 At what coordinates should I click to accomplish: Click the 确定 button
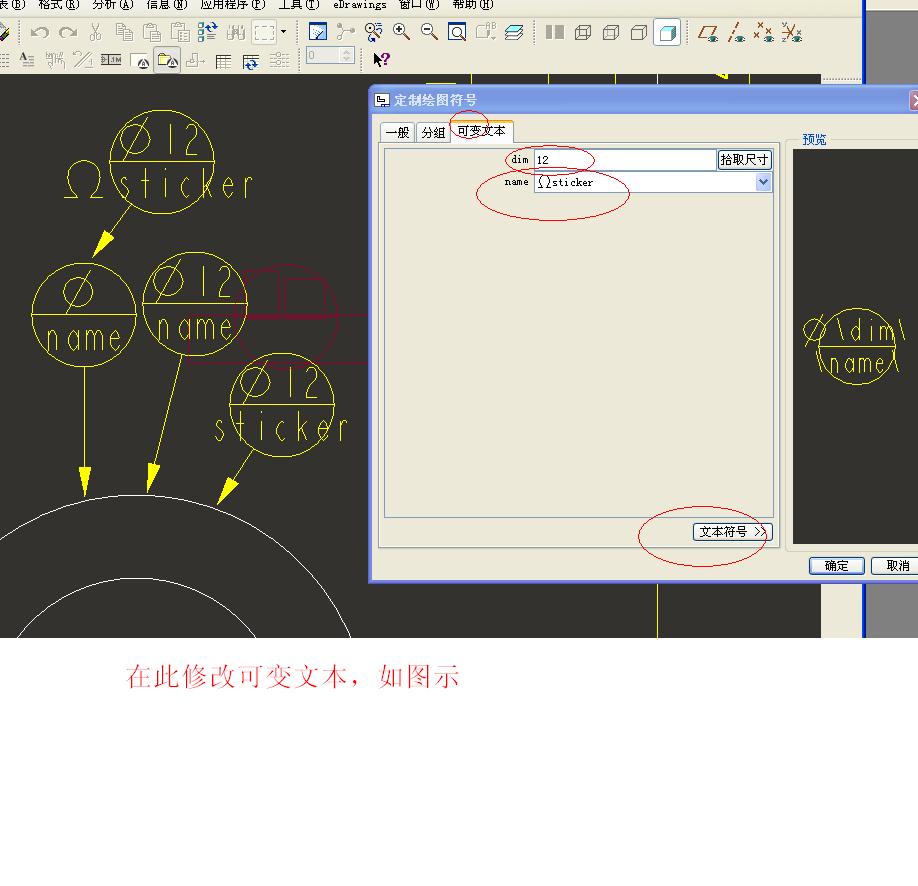click(x=836, y=566)
